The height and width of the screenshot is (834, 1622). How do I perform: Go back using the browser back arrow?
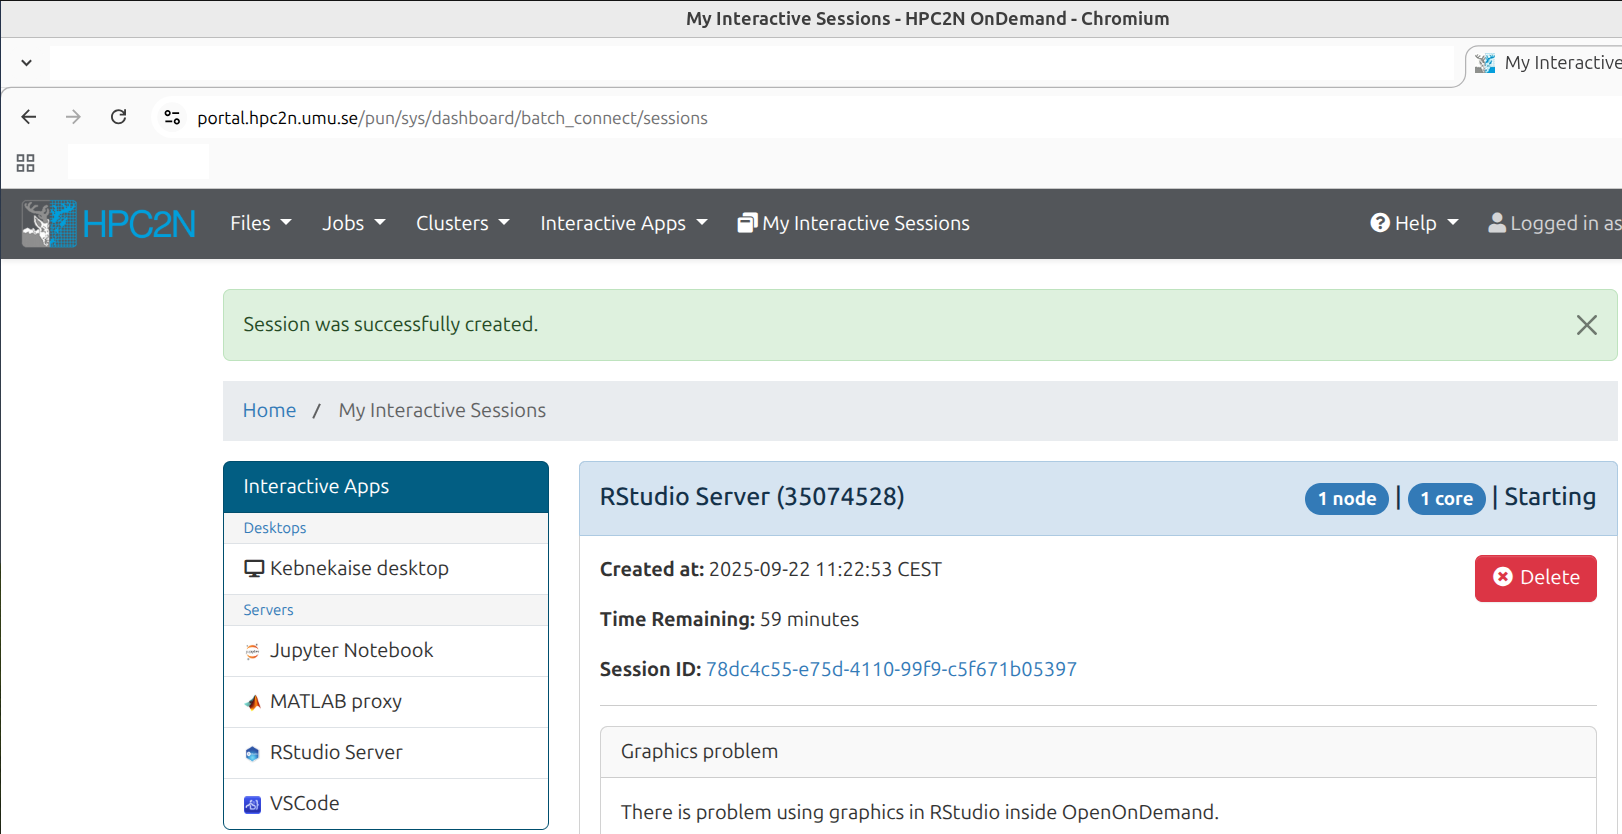29,117
